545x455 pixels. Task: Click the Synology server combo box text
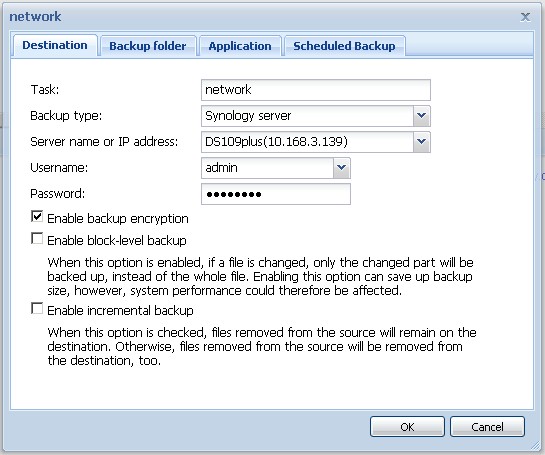[x=307, y=116]
